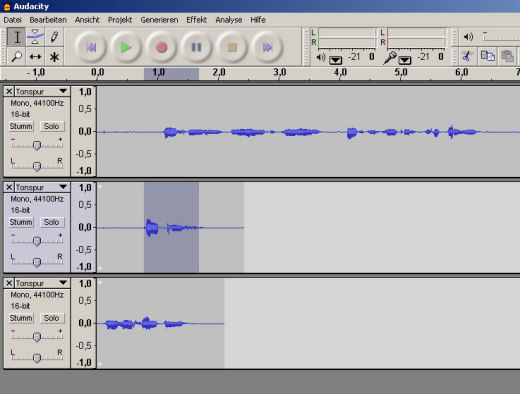Click the output speaker volume icon
This screenshot has height=394, width=520.
(x=468, y=36)
